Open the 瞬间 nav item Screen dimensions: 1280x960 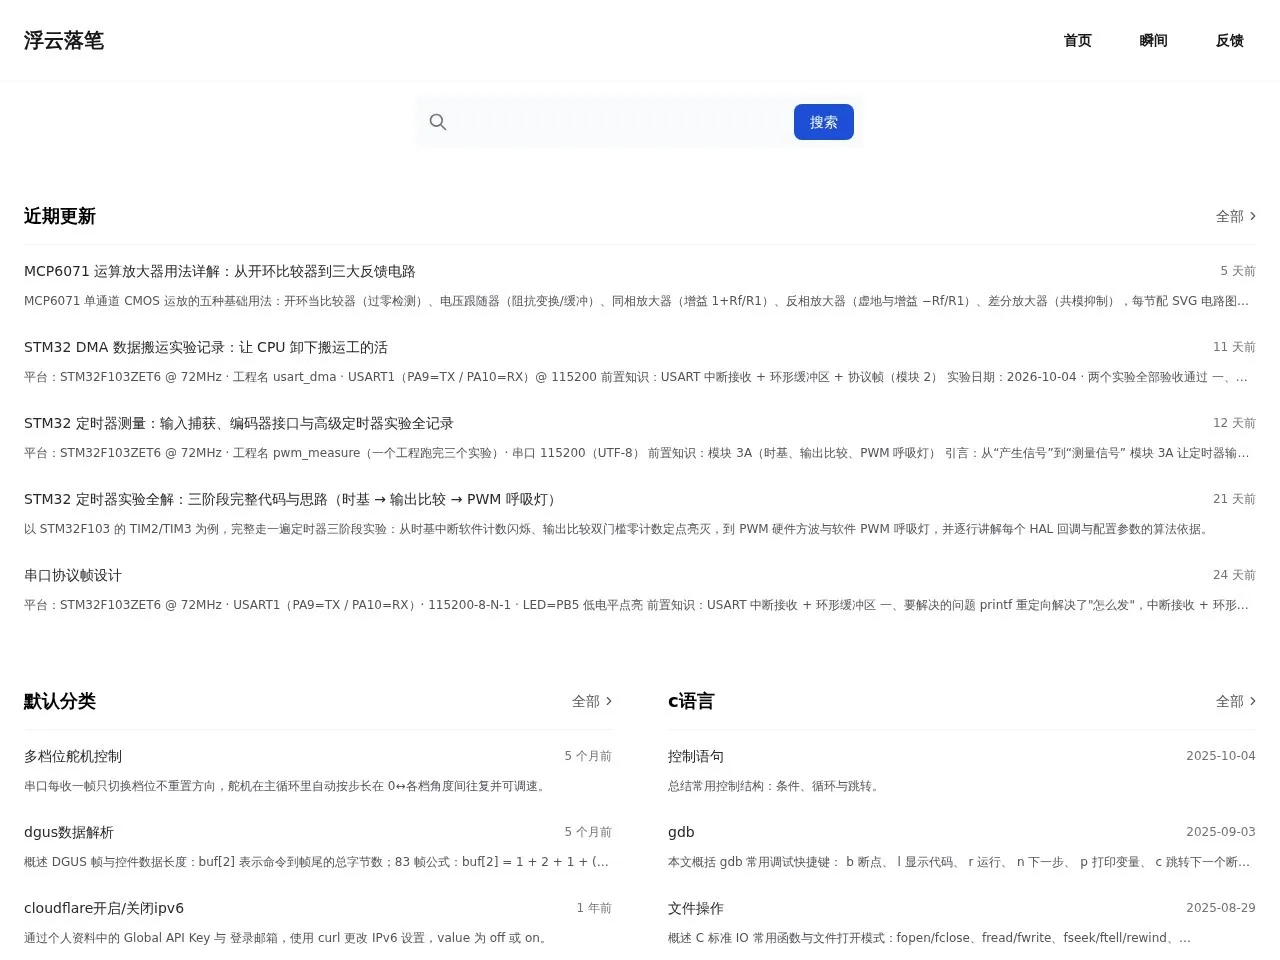(x=1153, y=40)
